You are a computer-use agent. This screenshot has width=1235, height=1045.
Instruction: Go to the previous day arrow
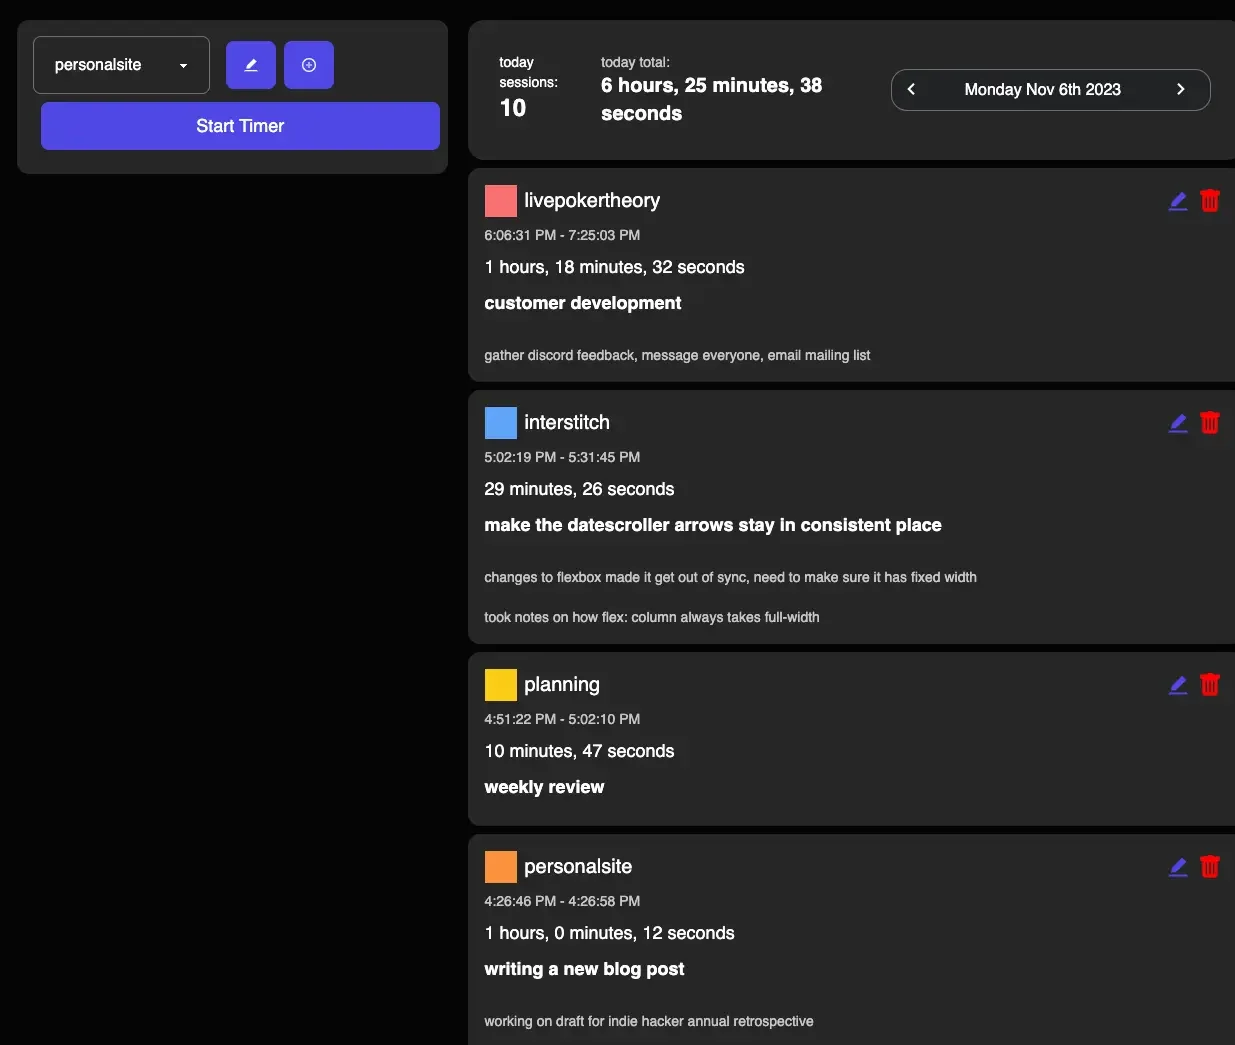tap(911, 89)
